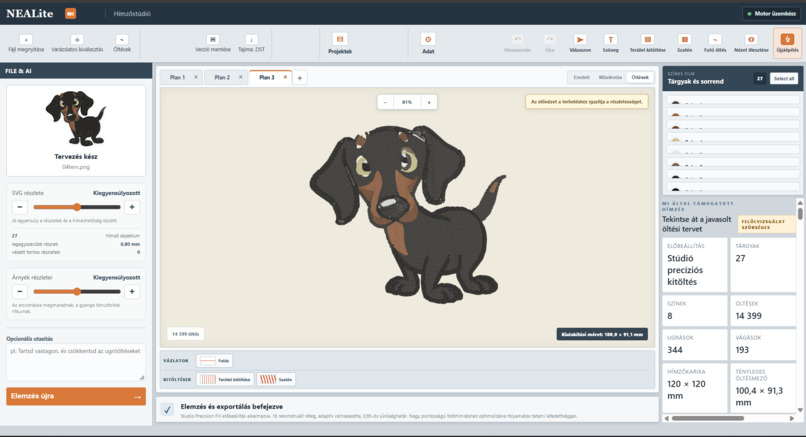806x437 pixels.
Task: Pick the Szöveg text tool
Action: click(610, 44)
